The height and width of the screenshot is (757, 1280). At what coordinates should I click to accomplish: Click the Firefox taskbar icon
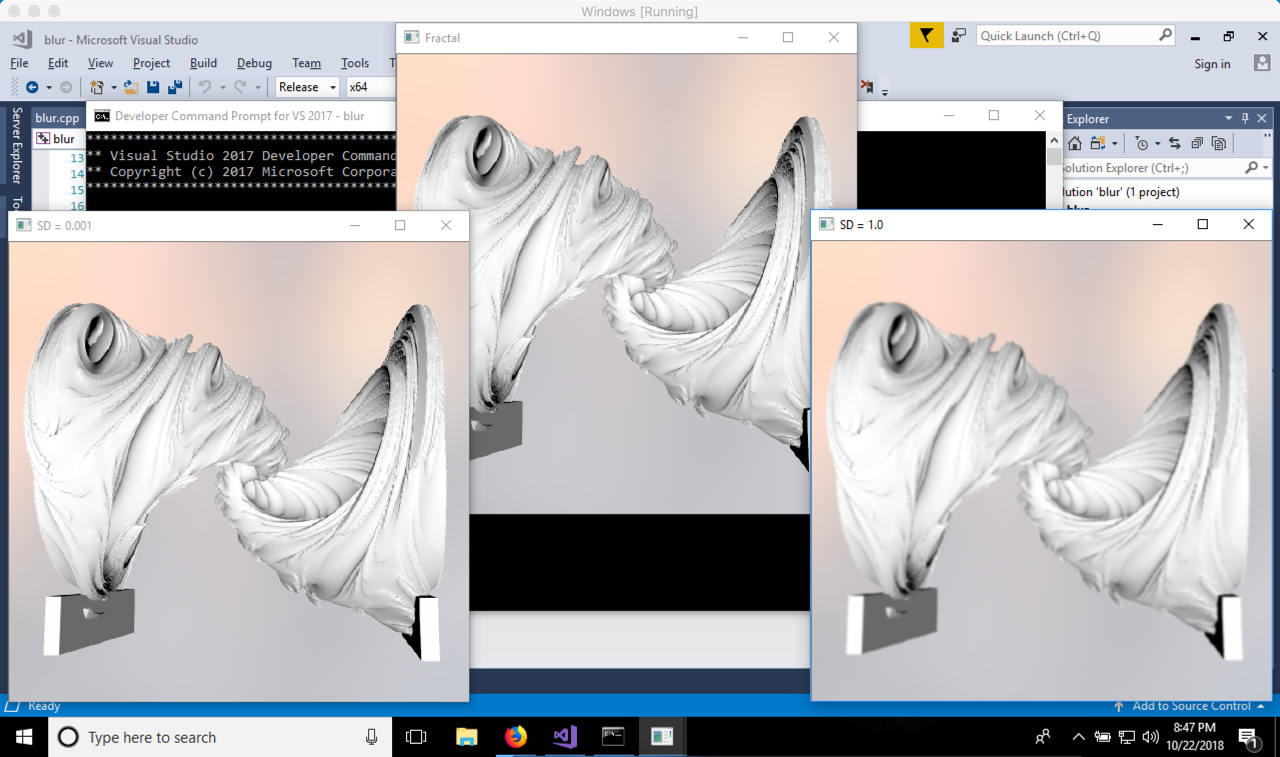(x=516, y=737)
